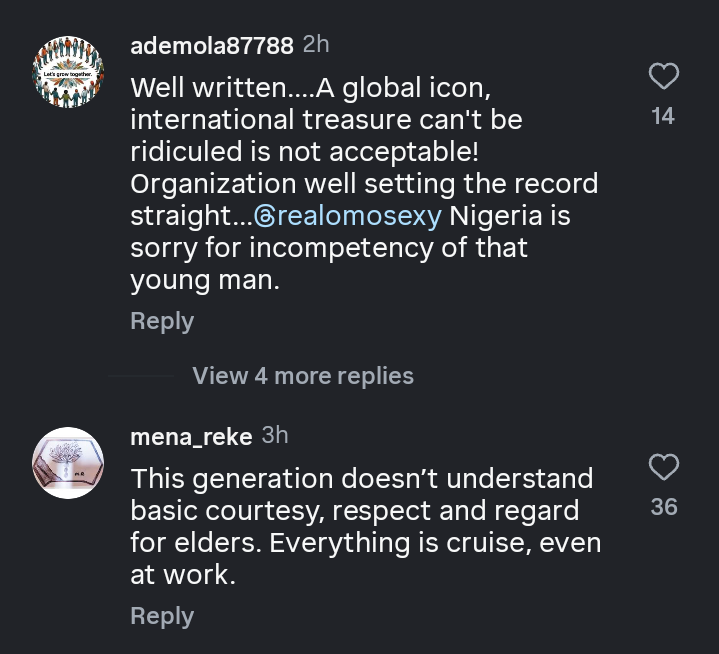Expand View 4 more replies
Screen dimensions: 719x654
(303, 376)
